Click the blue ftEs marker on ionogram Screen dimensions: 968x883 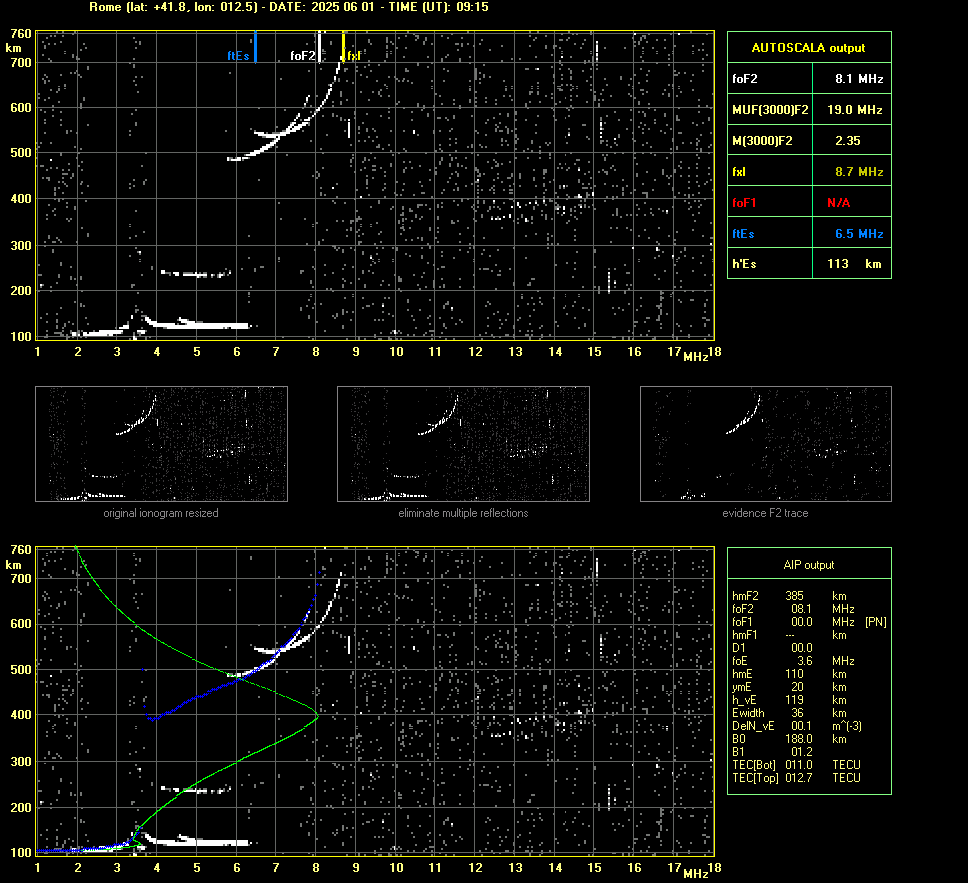pos(255,47)
